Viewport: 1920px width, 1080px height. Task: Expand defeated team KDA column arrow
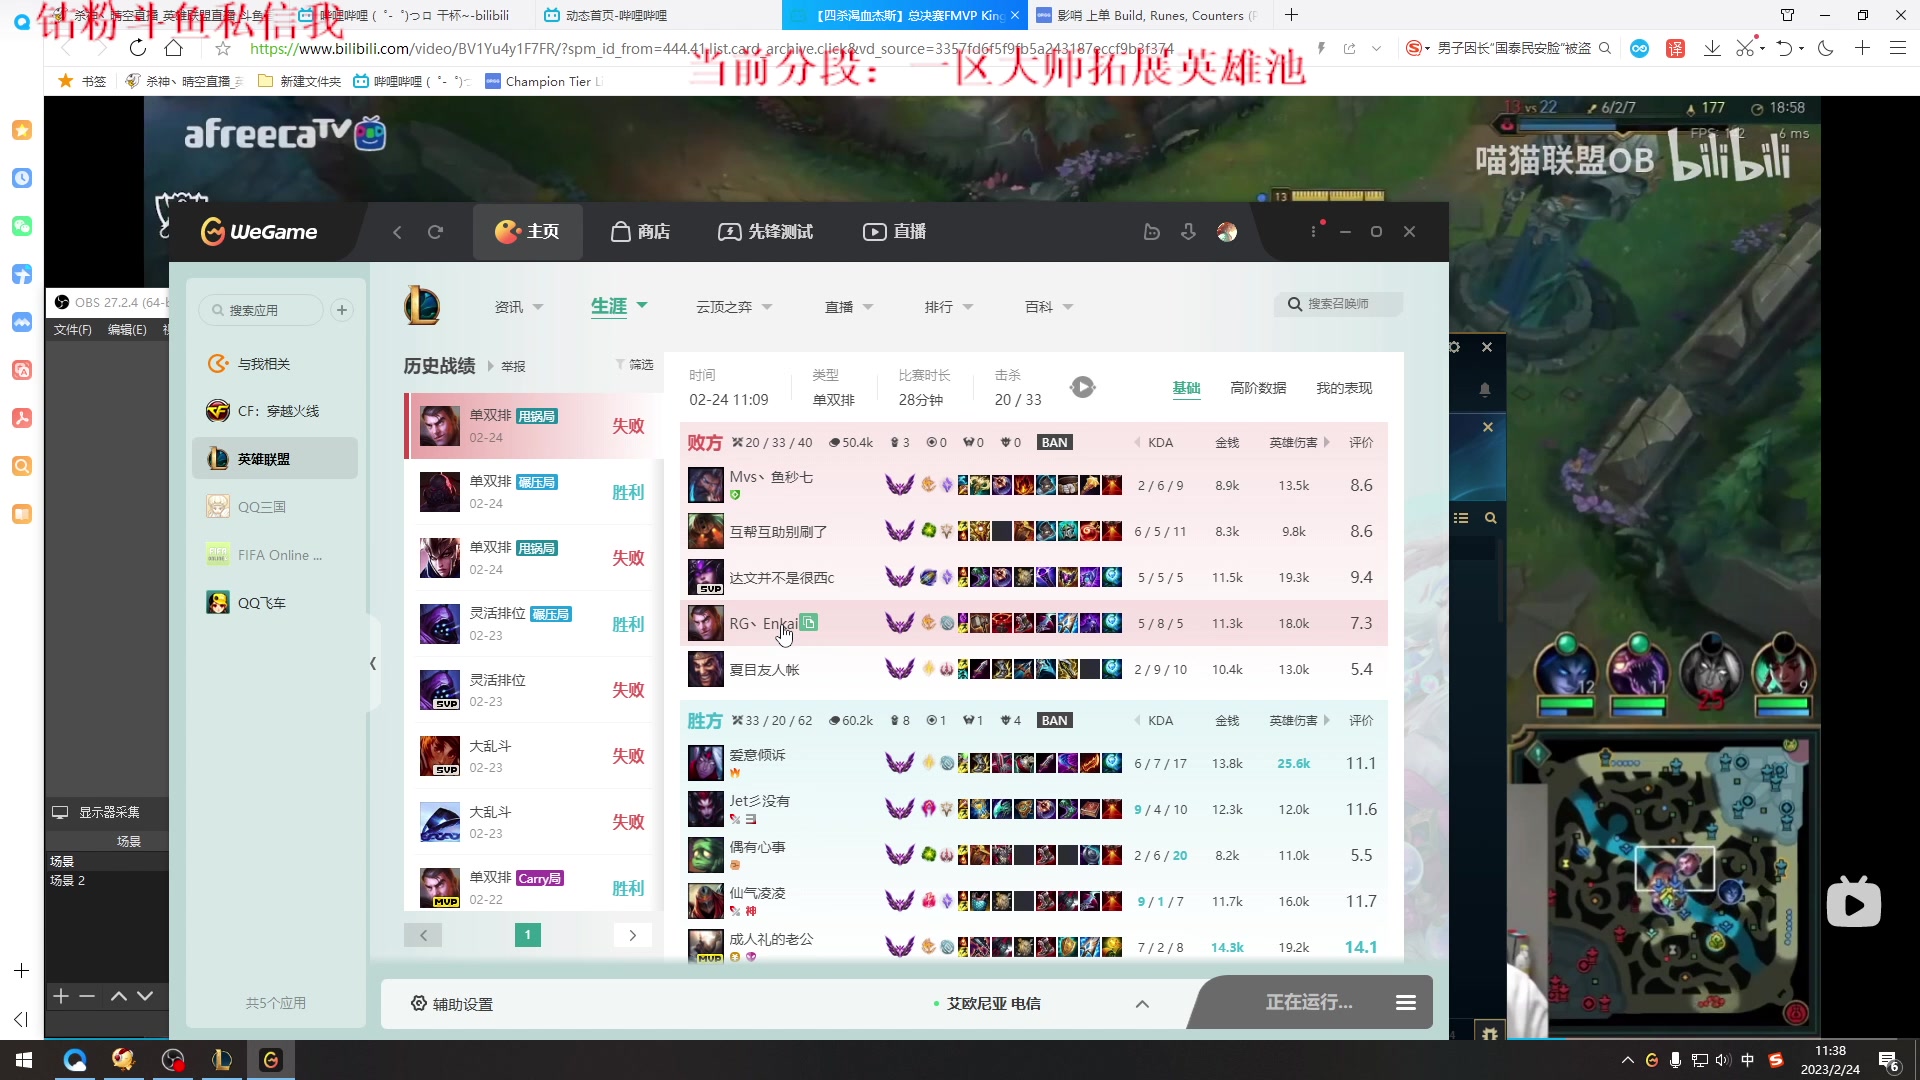coord(1137,443)
